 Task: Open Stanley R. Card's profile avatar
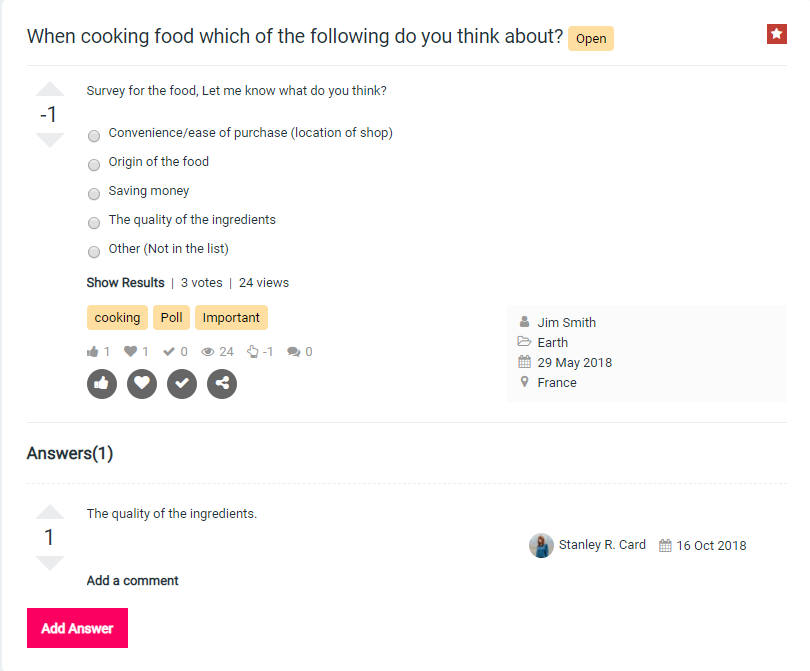[x=541, y=546]
